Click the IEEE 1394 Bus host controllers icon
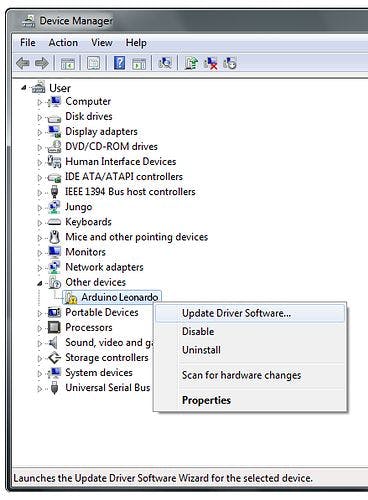Image resolution: width=368 pixels, height=500 pixels. pyautogui.click(x=54, y=192)
